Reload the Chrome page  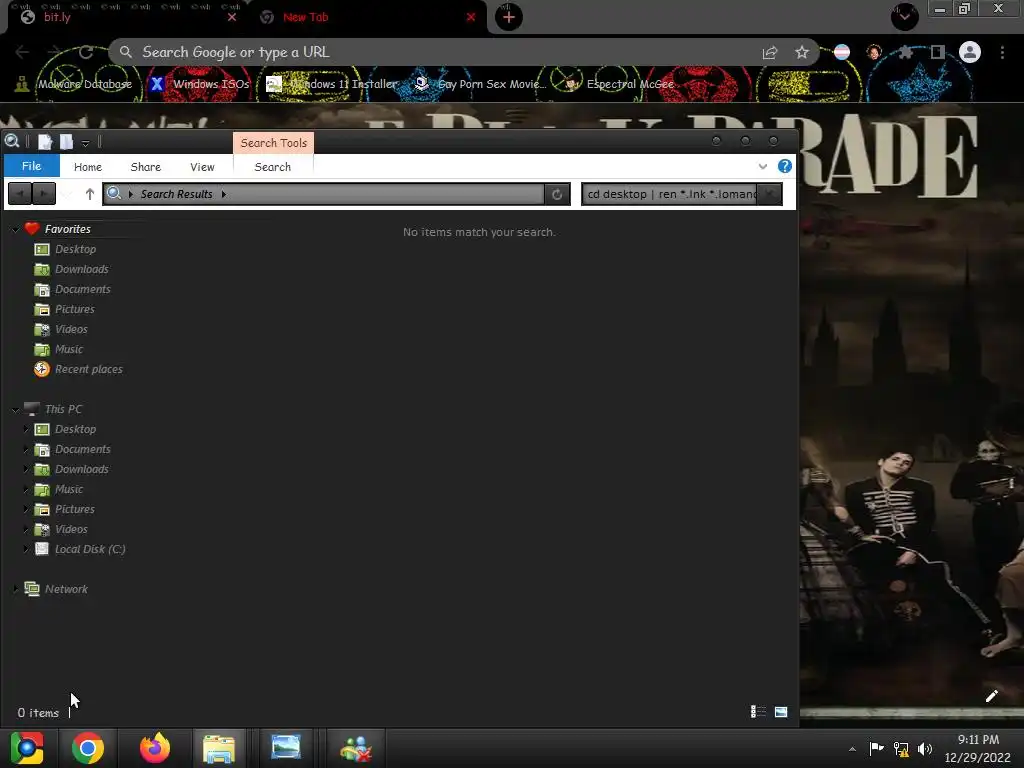pos(86,52)
